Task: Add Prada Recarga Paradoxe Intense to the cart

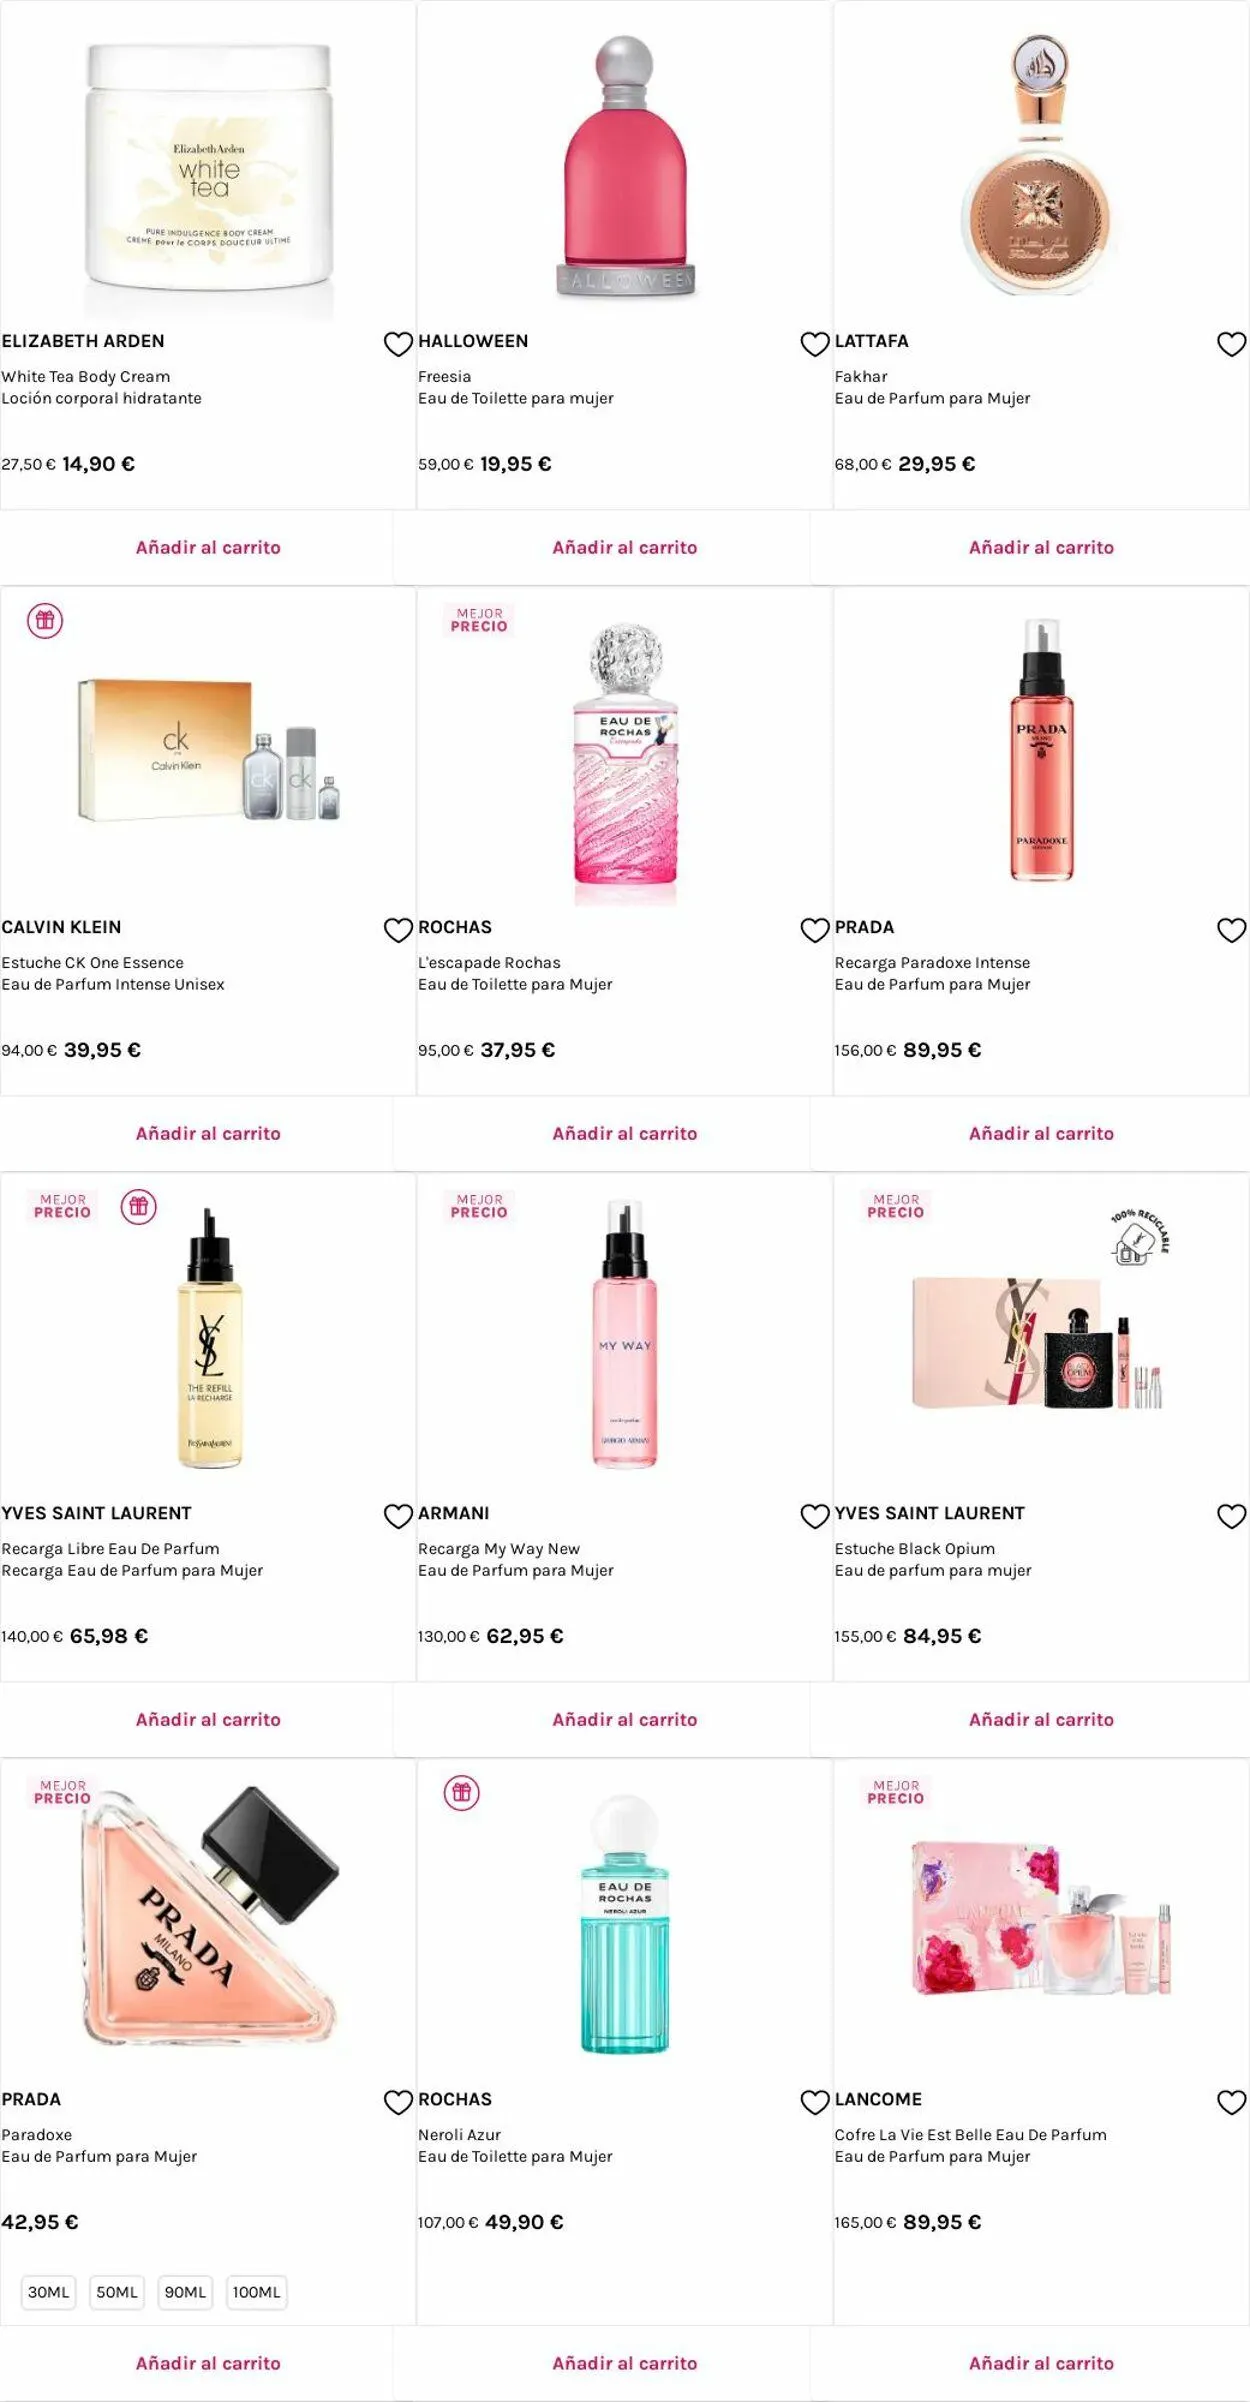Action: click(1041, 1133)
